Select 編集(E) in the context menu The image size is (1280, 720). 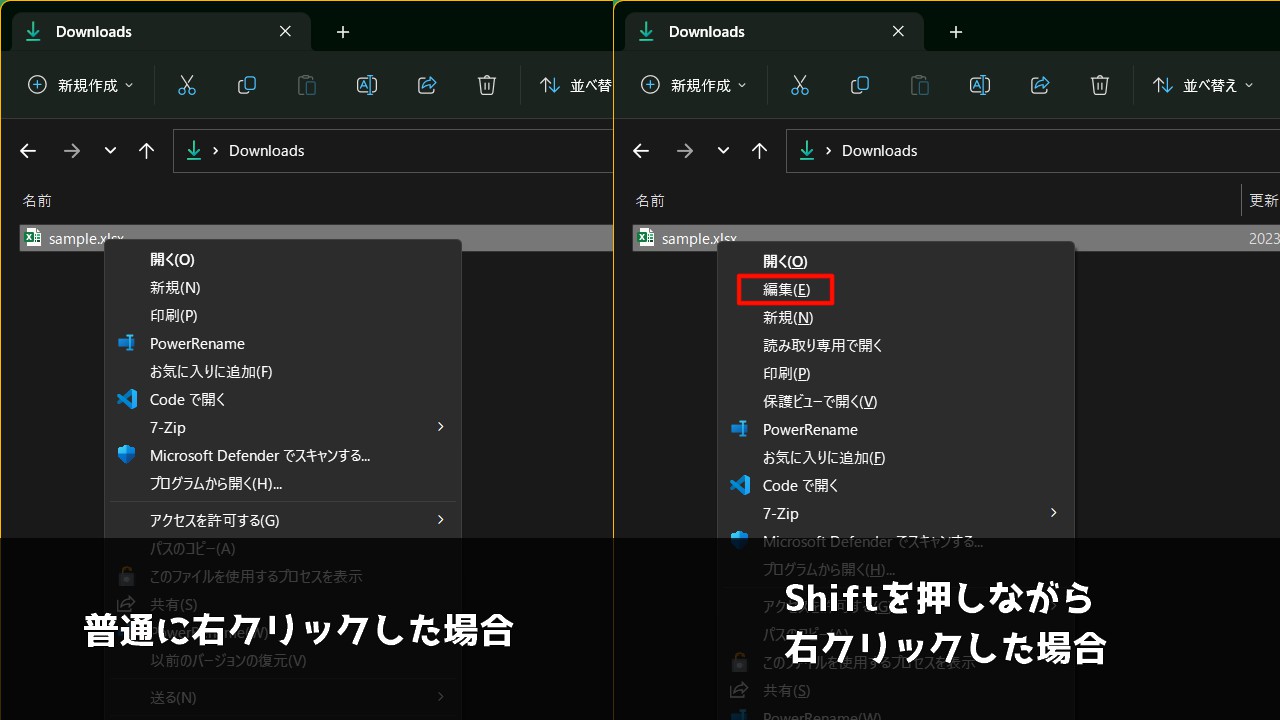pos(786,289)
